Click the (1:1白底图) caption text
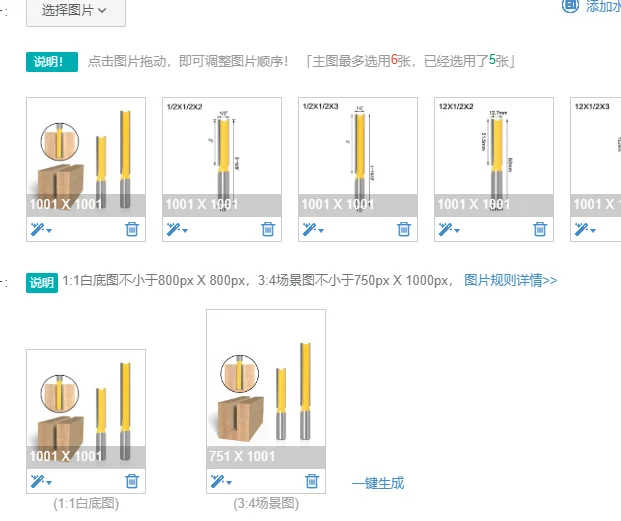The width and height of the screenshot is (621, 521). click(86, 504)
